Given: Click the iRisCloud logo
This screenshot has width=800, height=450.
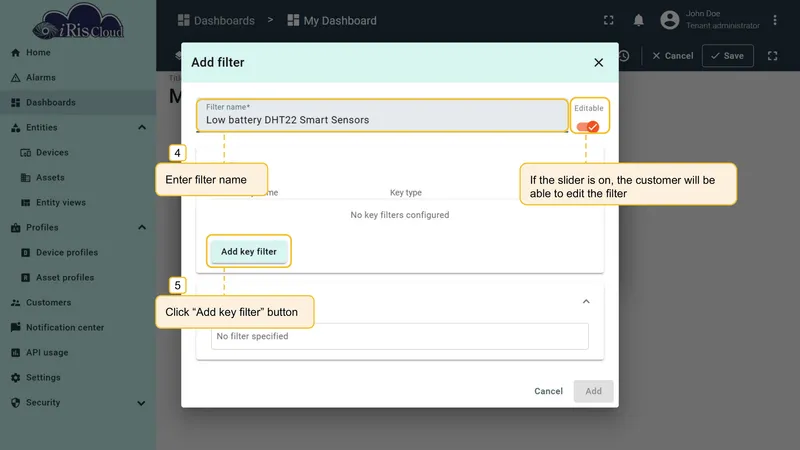Looking at the screenshot, I should 78,21.
